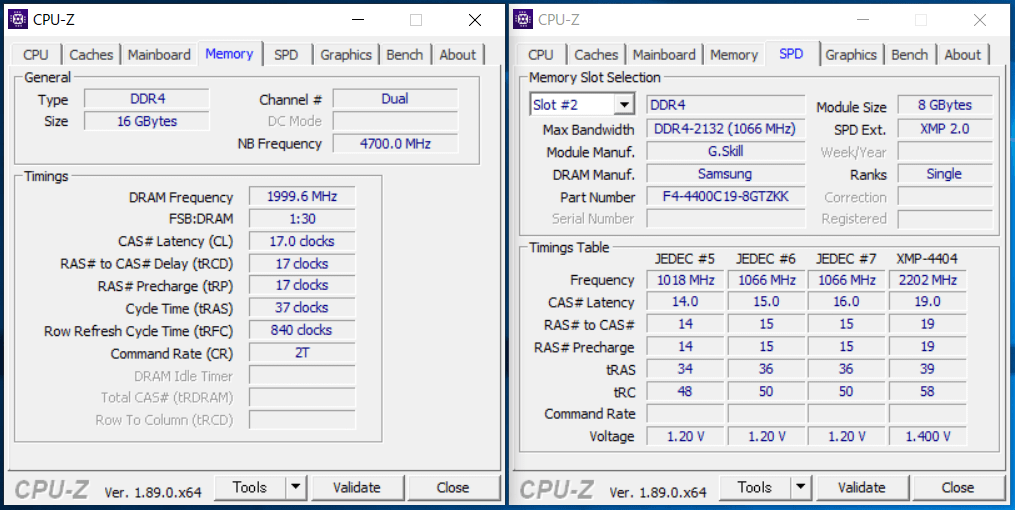Open the Caches tab in left window
This screenshot has width=1015, height=510.
[91, 55]
